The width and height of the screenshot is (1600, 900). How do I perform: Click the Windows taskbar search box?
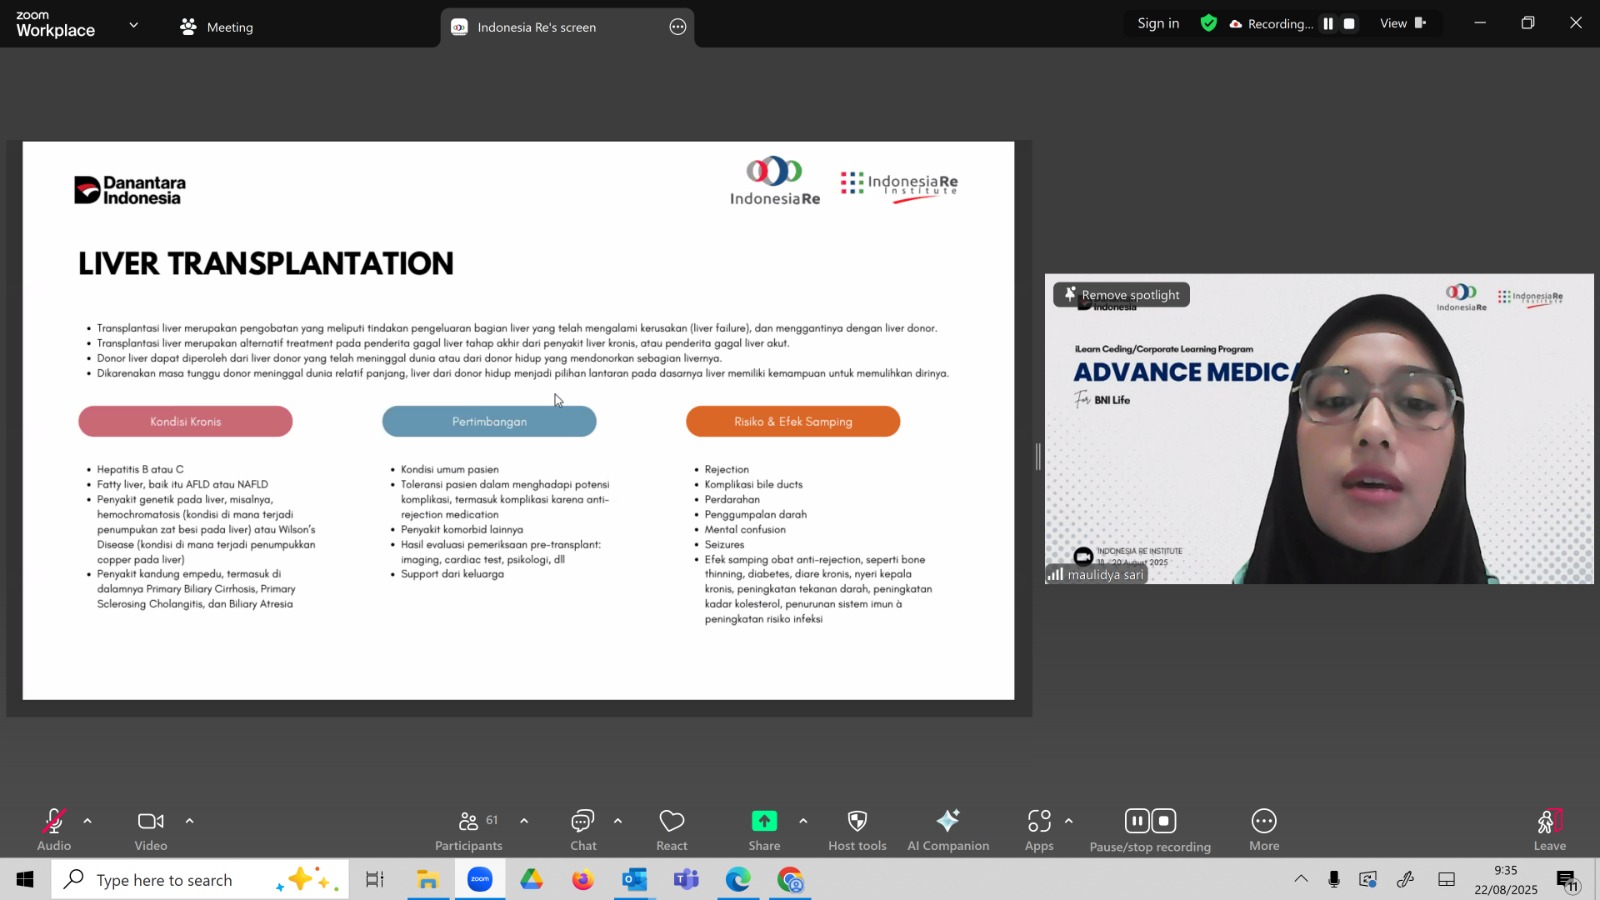point(165,880)
